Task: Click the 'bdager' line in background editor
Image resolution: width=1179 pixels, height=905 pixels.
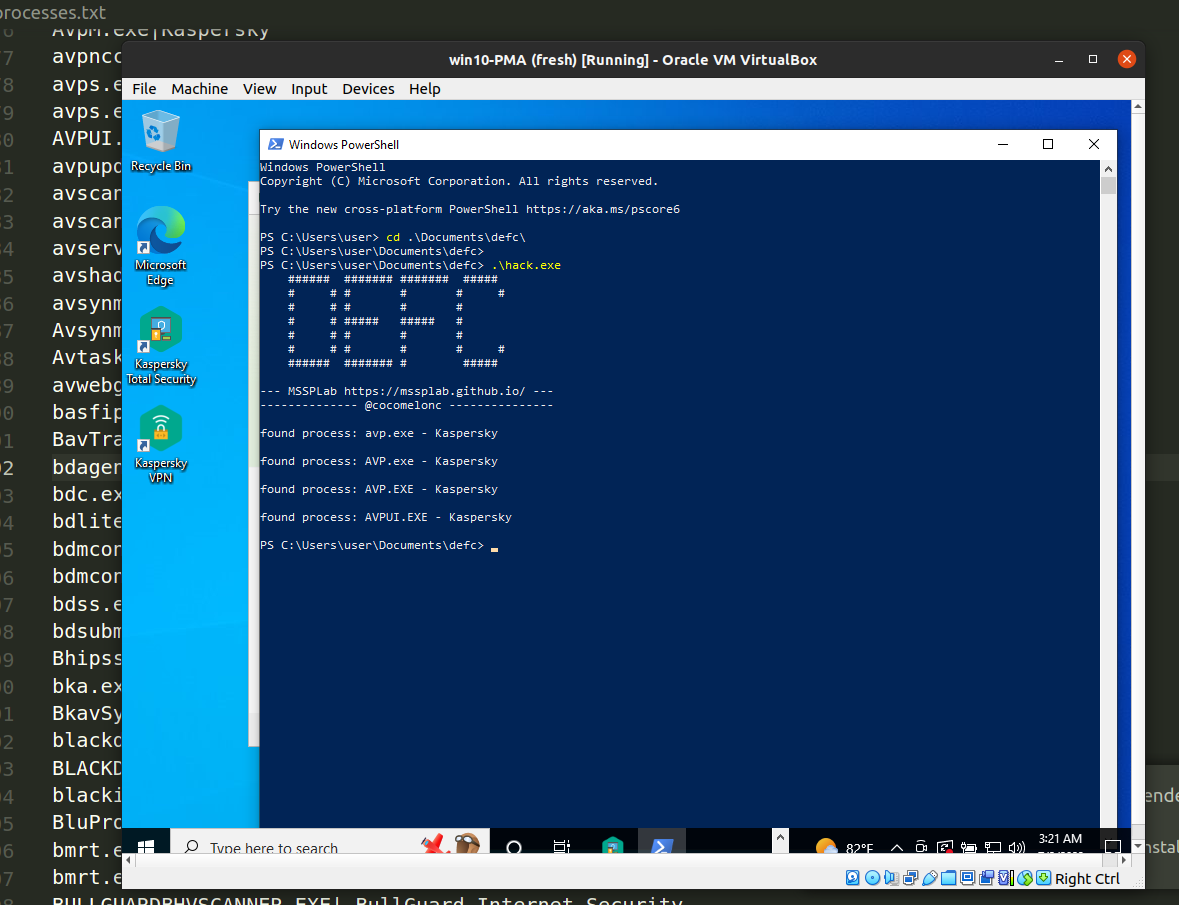Action: click(x=86, y=467)
